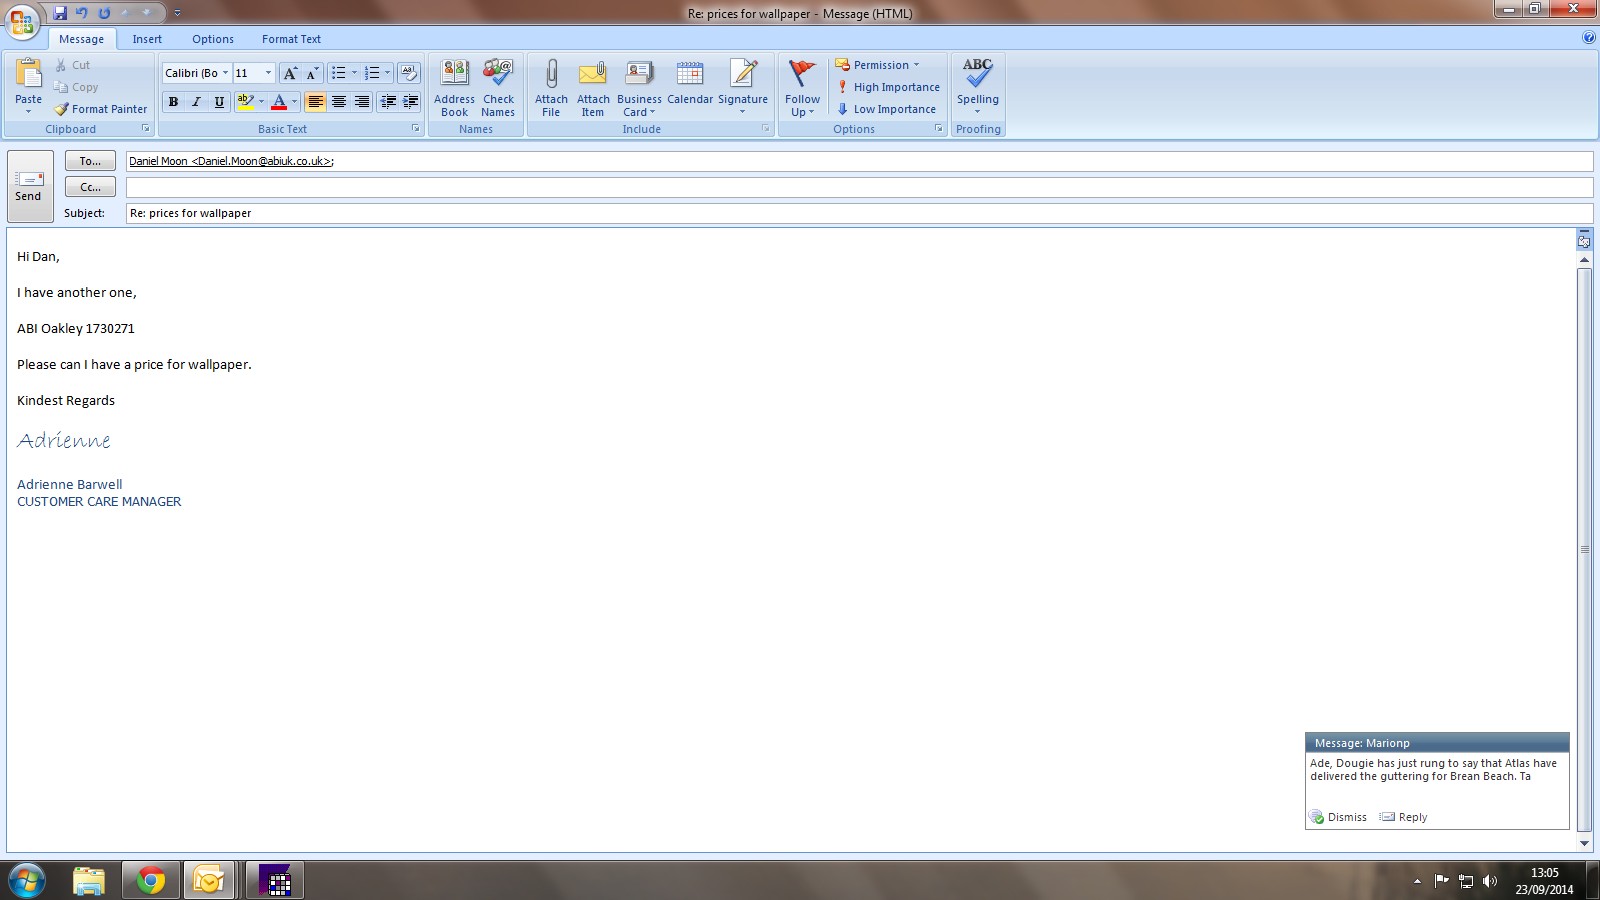The width and height of the screenshot is (1600, 900).
Task: Click the Attach File paperclip icon
Action: (551, 76)
